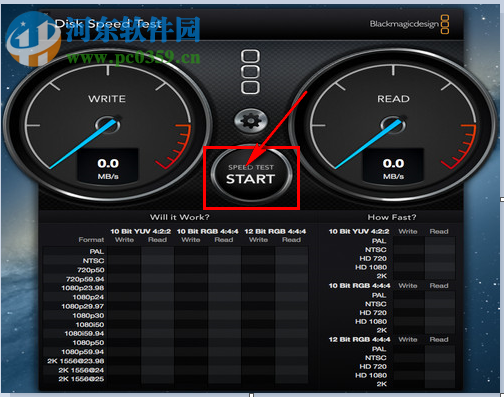This screenshot has height=397, width=504.
Task: Click PAL under How Fast 12 Bit RGB
Action: tap(379, 349)
